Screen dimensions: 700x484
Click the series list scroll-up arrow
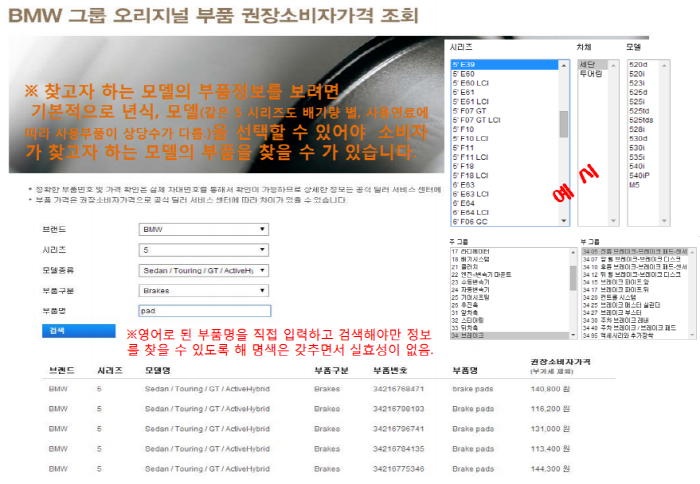point(564,65)
